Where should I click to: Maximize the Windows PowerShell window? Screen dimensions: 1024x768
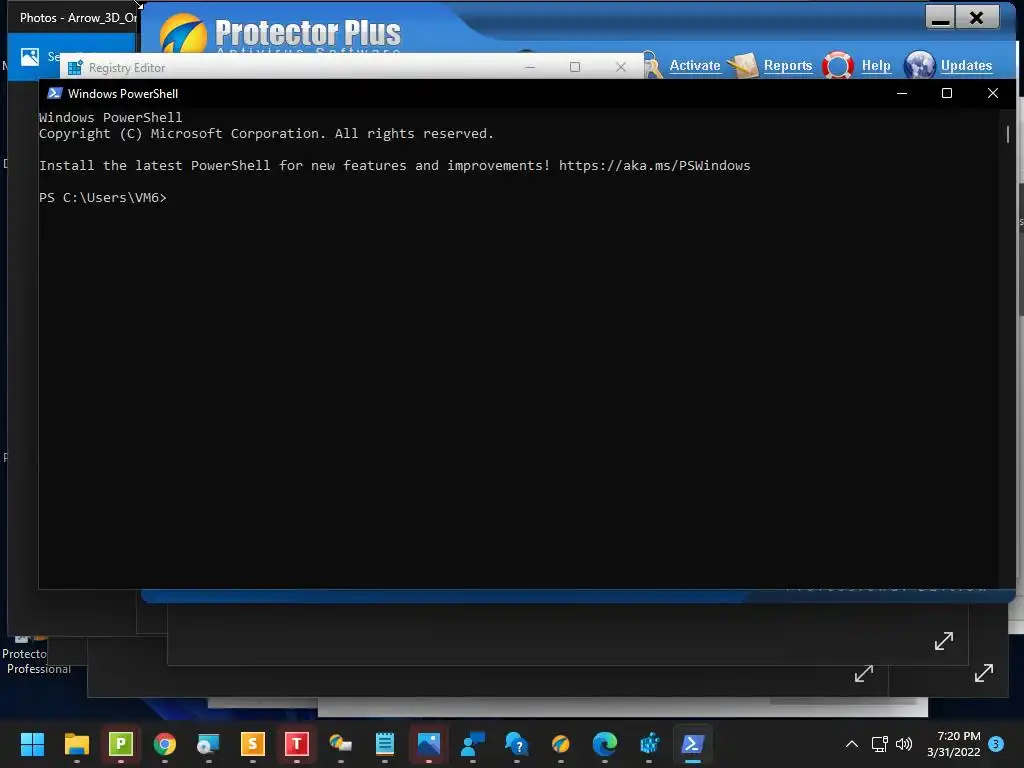coord(947,93)
